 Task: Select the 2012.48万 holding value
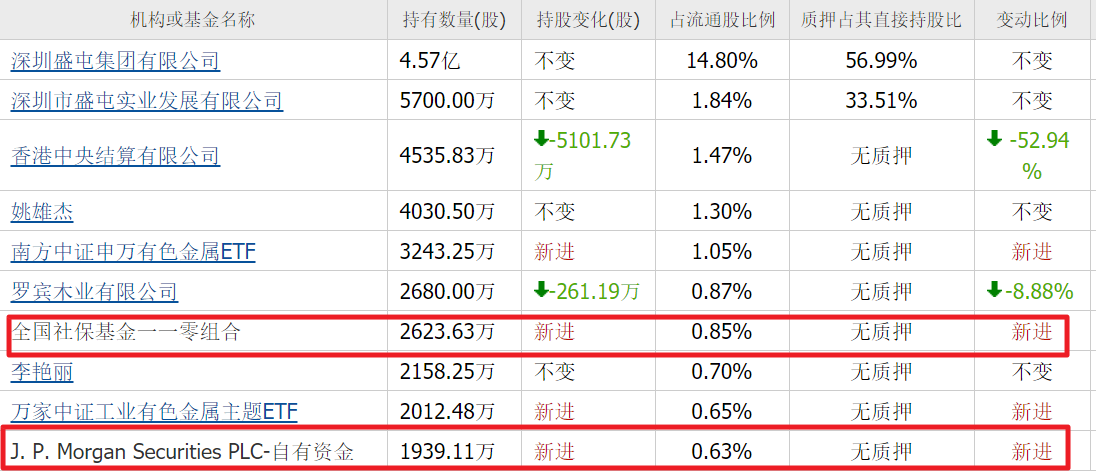point(447,412)
